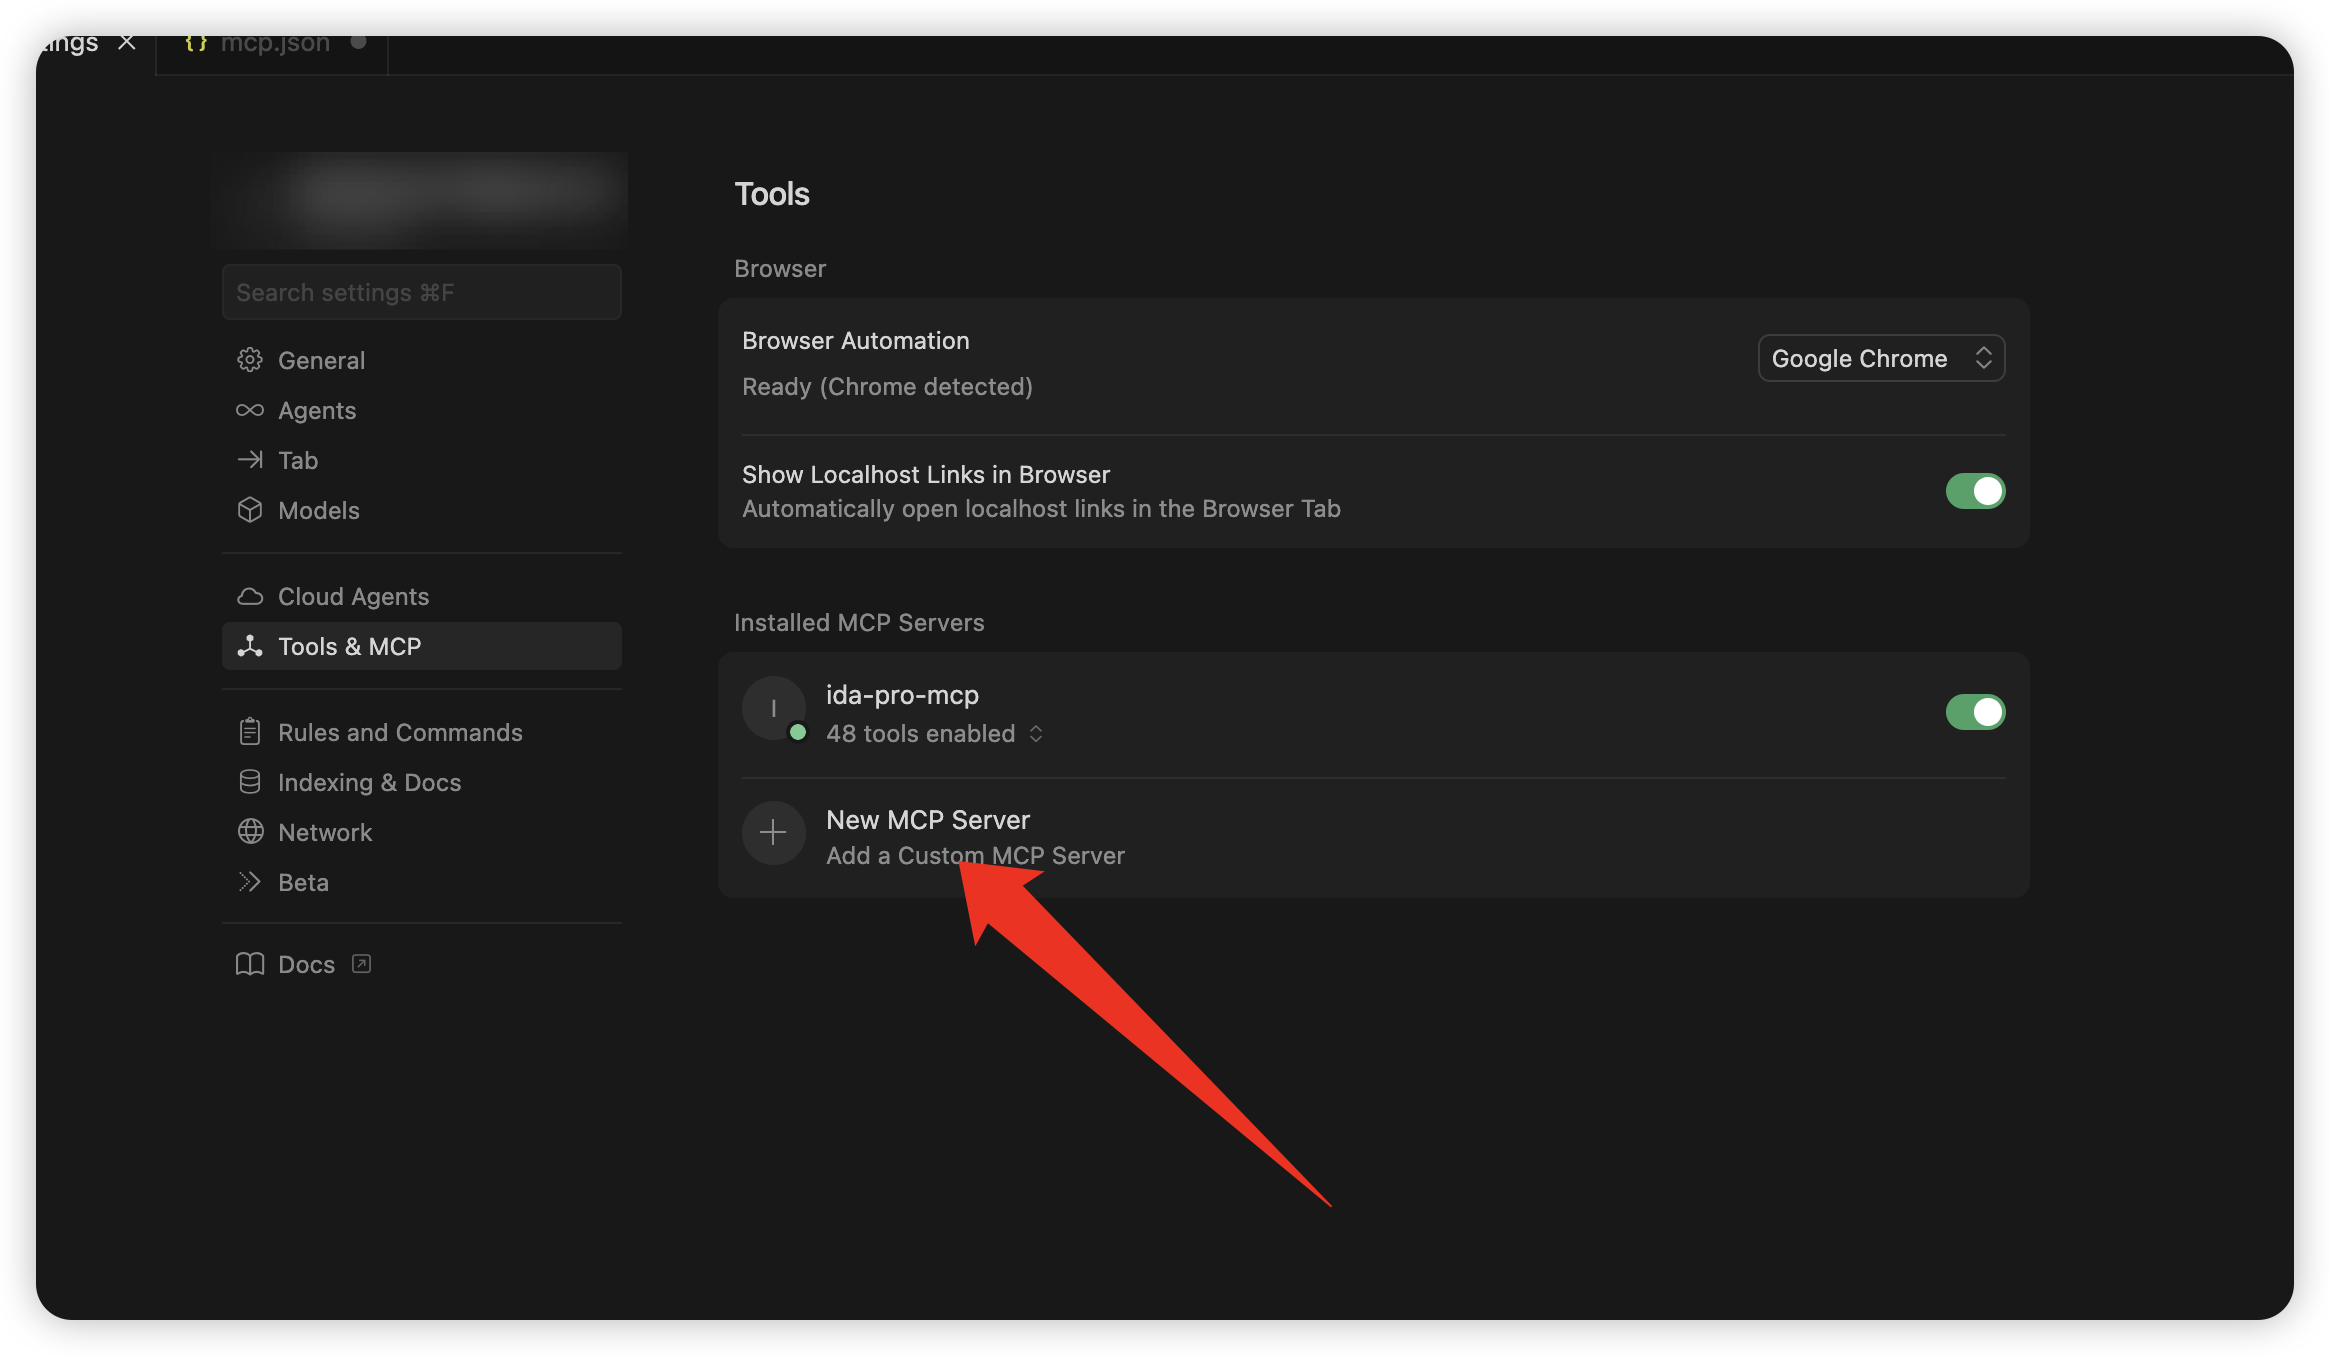Click the Agents infinity icon

(x=249, y=410)
